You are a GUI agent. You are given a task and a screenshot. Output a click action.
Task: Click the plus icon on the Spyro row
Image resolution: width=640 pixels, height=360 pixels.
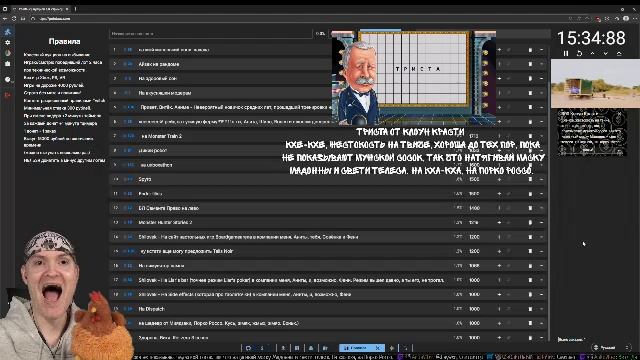(x=499, y=180)
